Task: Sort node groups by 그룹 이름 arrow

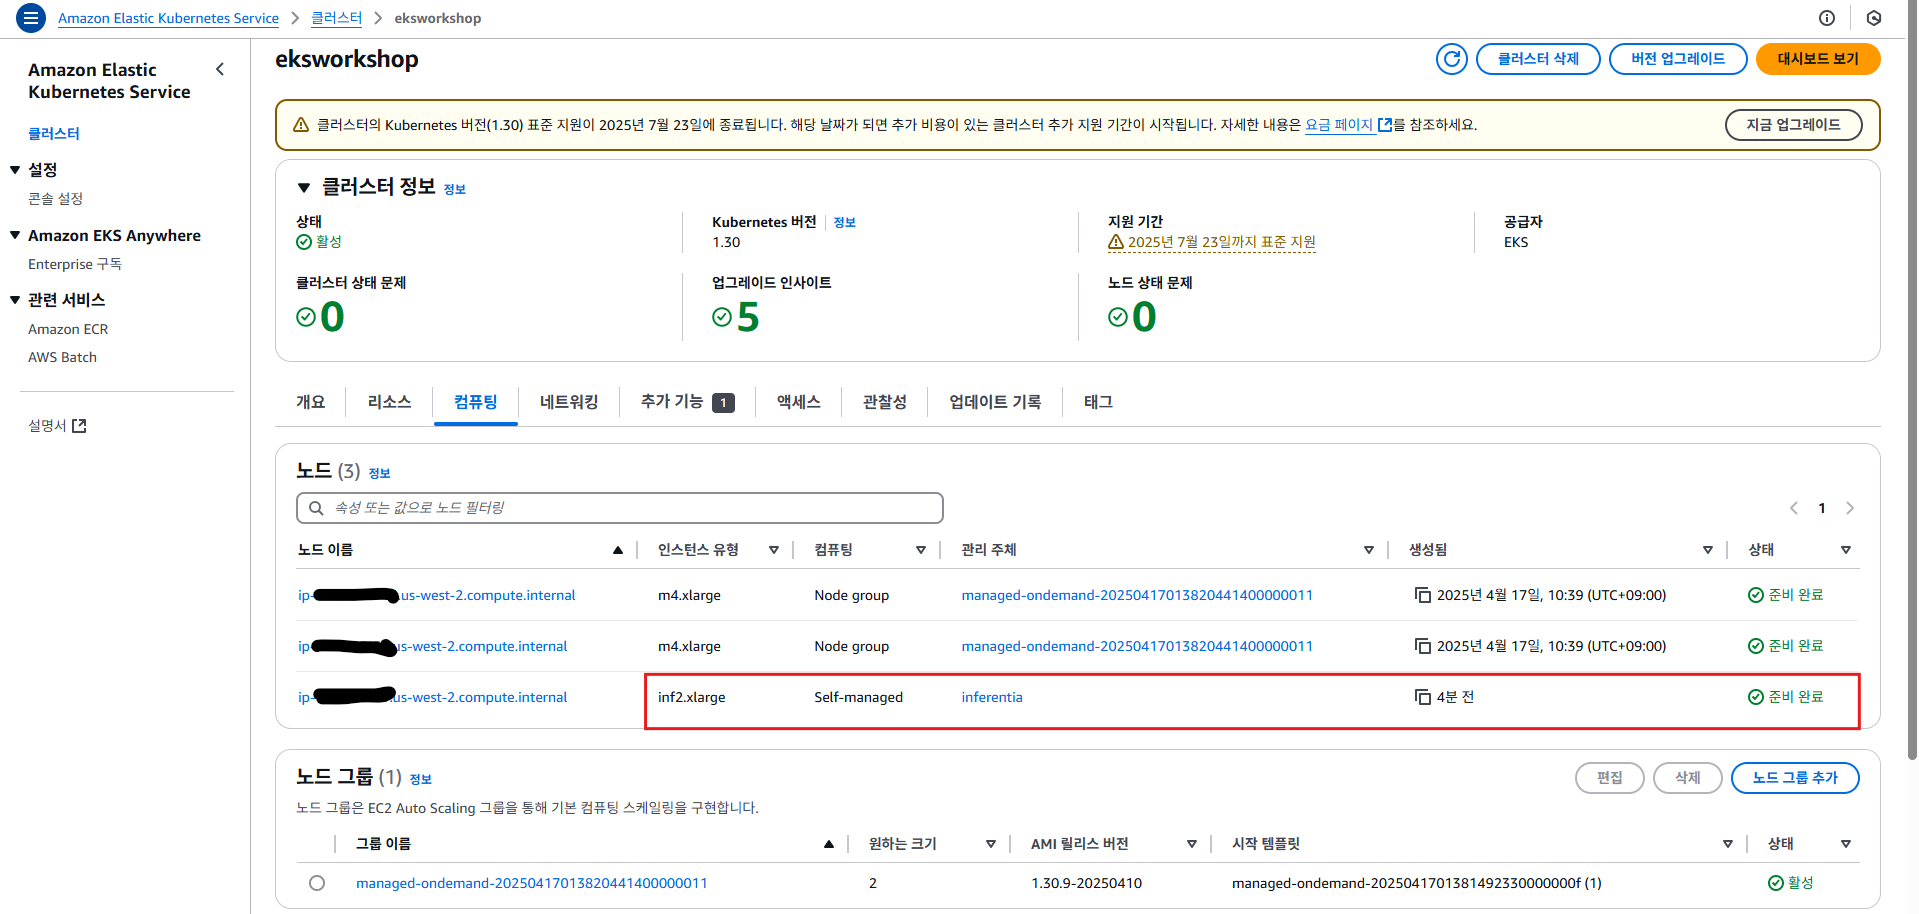Action: point(829,844)
